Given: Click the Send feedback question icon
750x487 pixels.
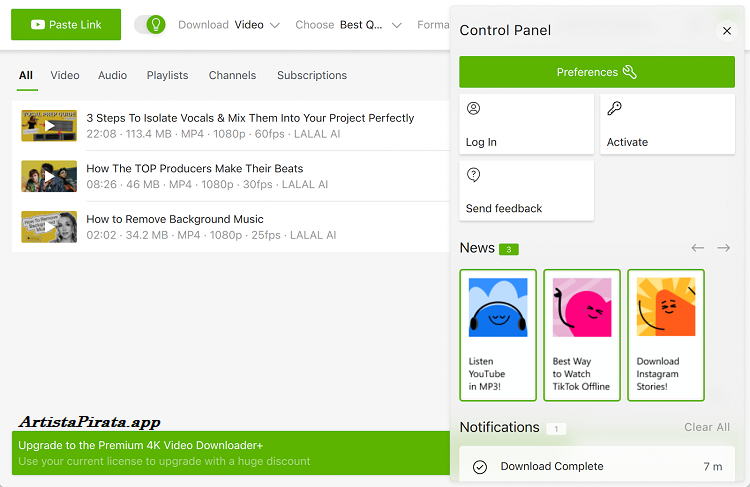Looking at the screenshot, I should (474, 175).
